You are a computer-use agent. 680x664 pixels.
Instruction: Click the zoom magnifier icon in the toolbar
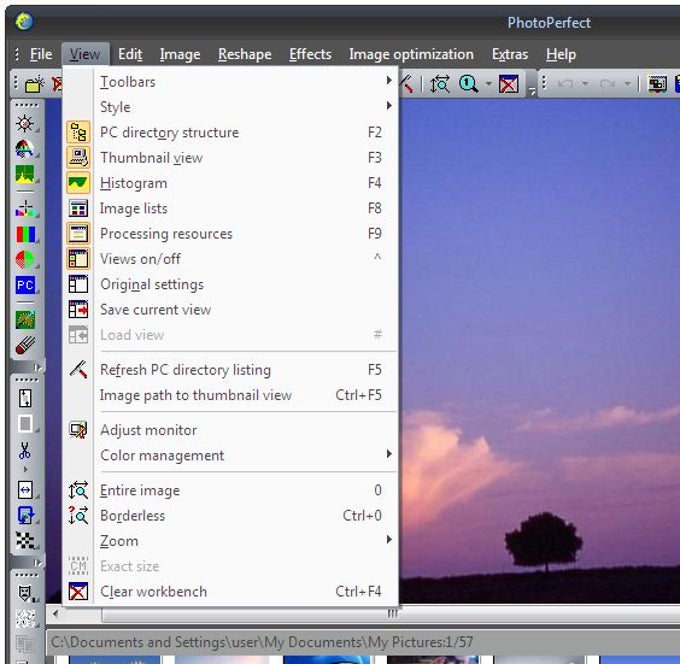[x=468, y=84]
